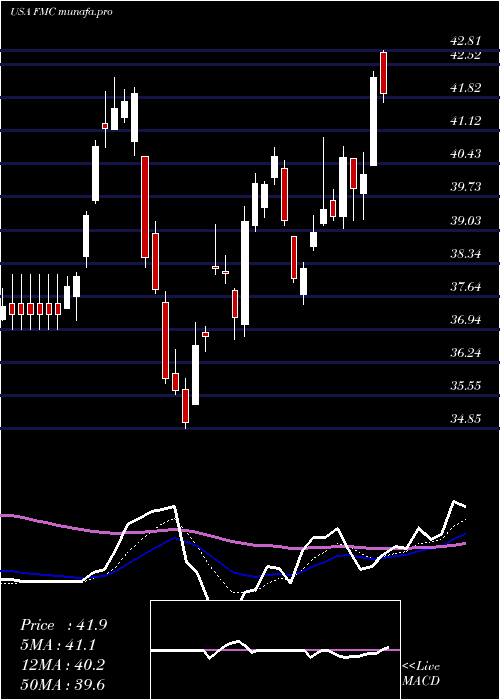This screenshot has width=500, height=700.
Task: Click the 35.55 price axis label
Action: [465, 386]
